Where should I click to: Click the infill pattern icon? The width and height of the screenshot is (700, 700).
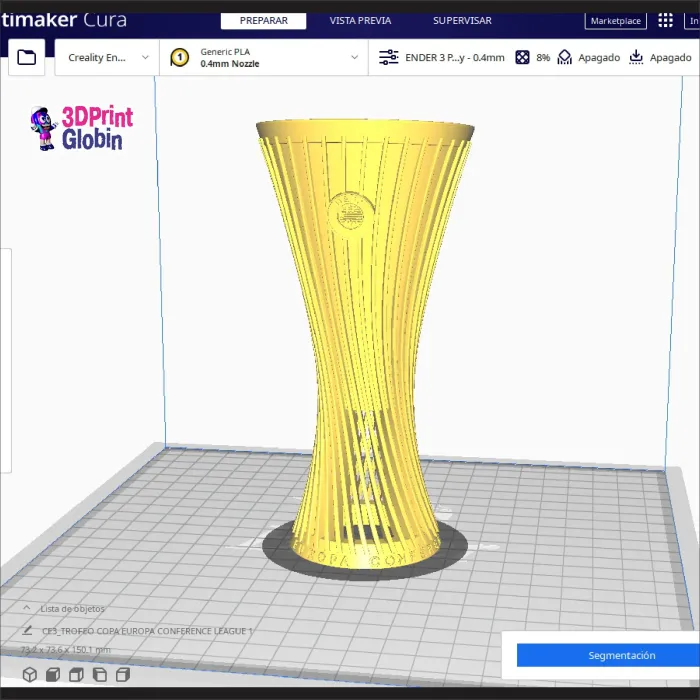click(x=522, y=57)
